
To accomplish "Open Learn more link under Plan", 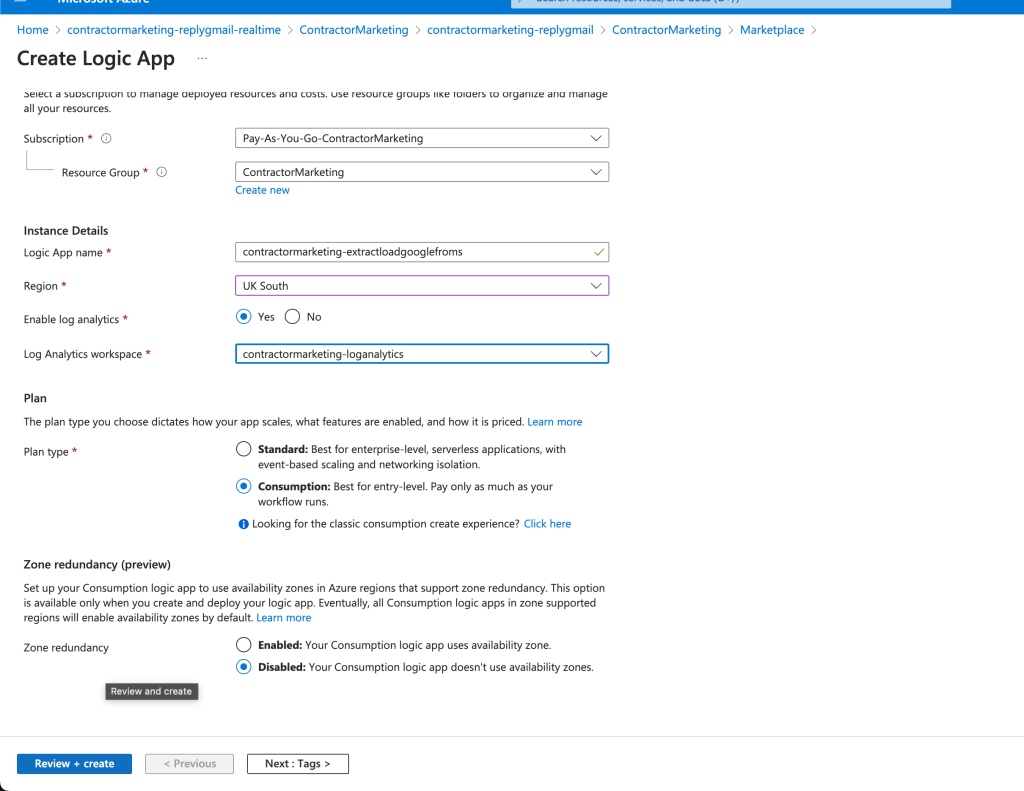I will click(554, 422).
